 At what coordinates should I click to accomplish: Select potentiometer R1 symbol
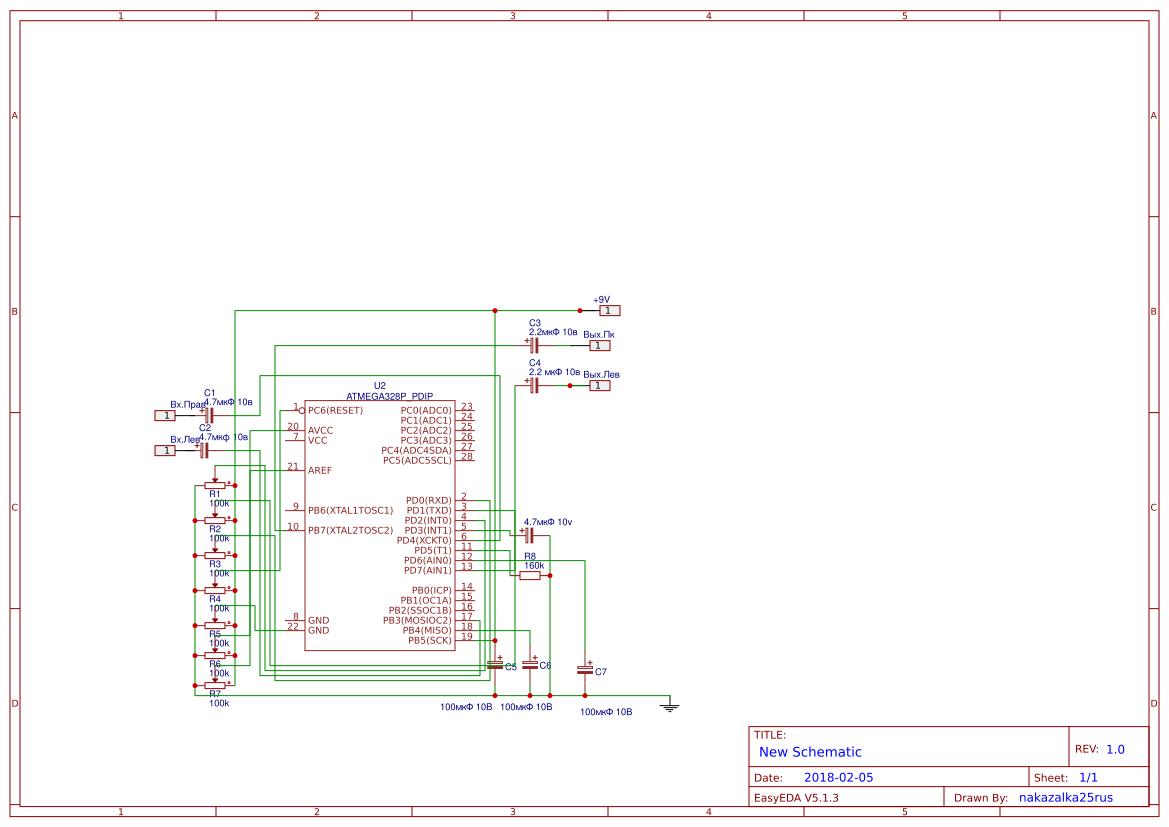[215, 483]
